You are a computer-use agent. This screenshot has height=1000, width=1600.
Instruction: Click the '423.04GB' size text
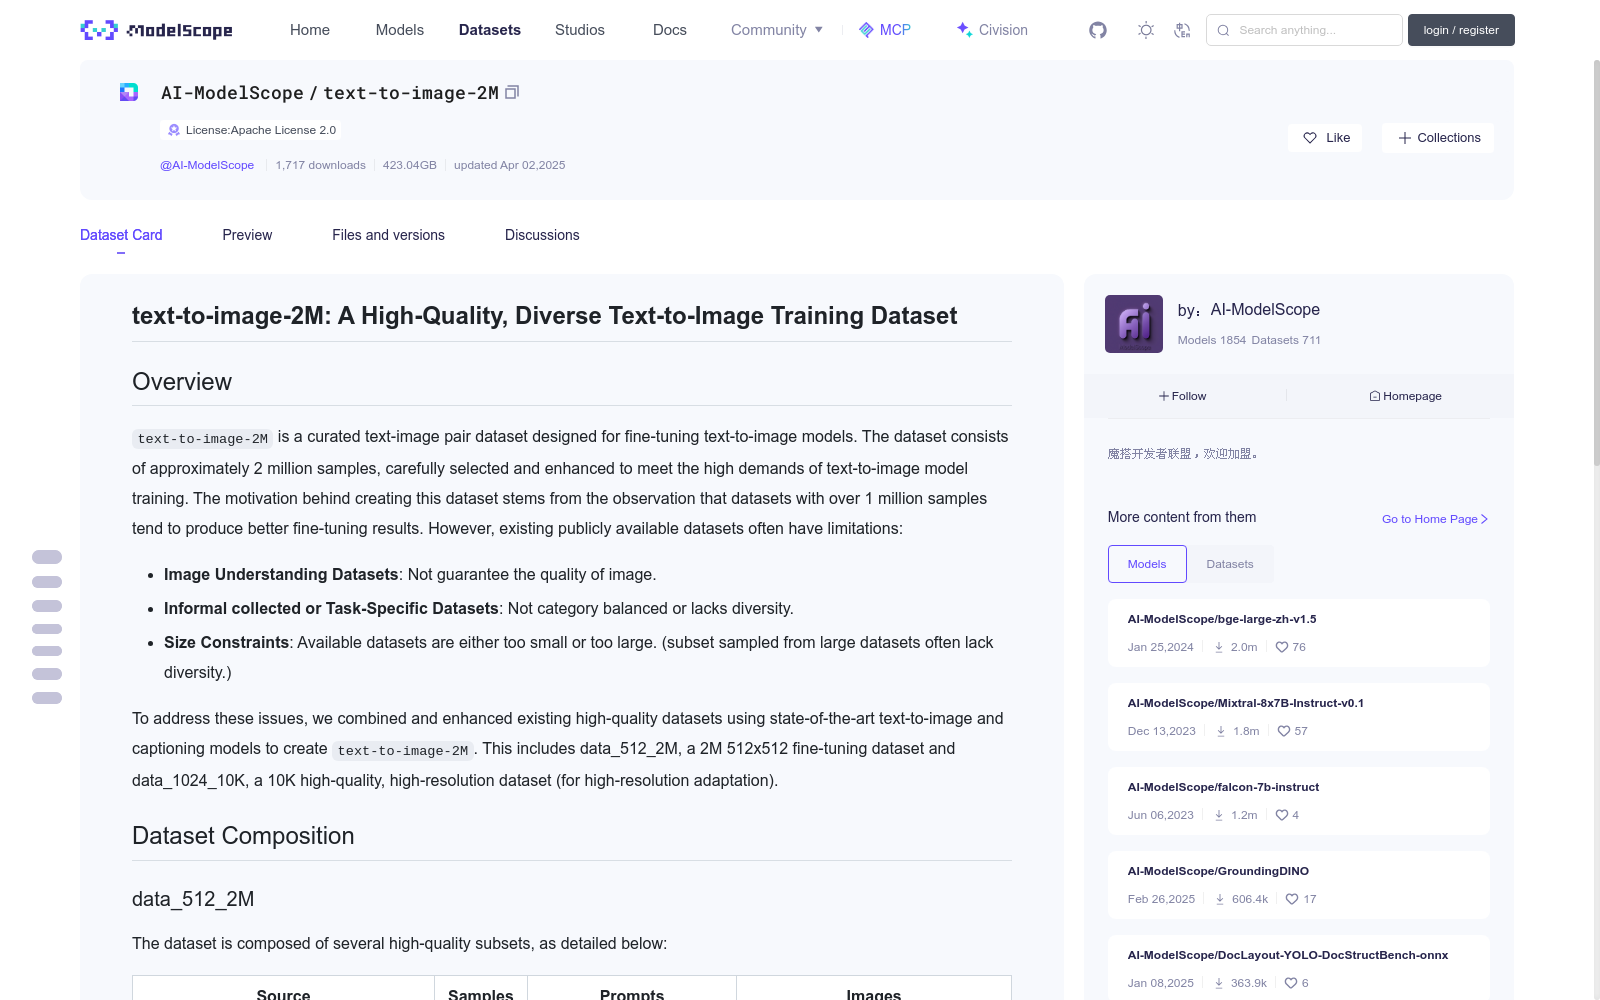click(410, 165)
